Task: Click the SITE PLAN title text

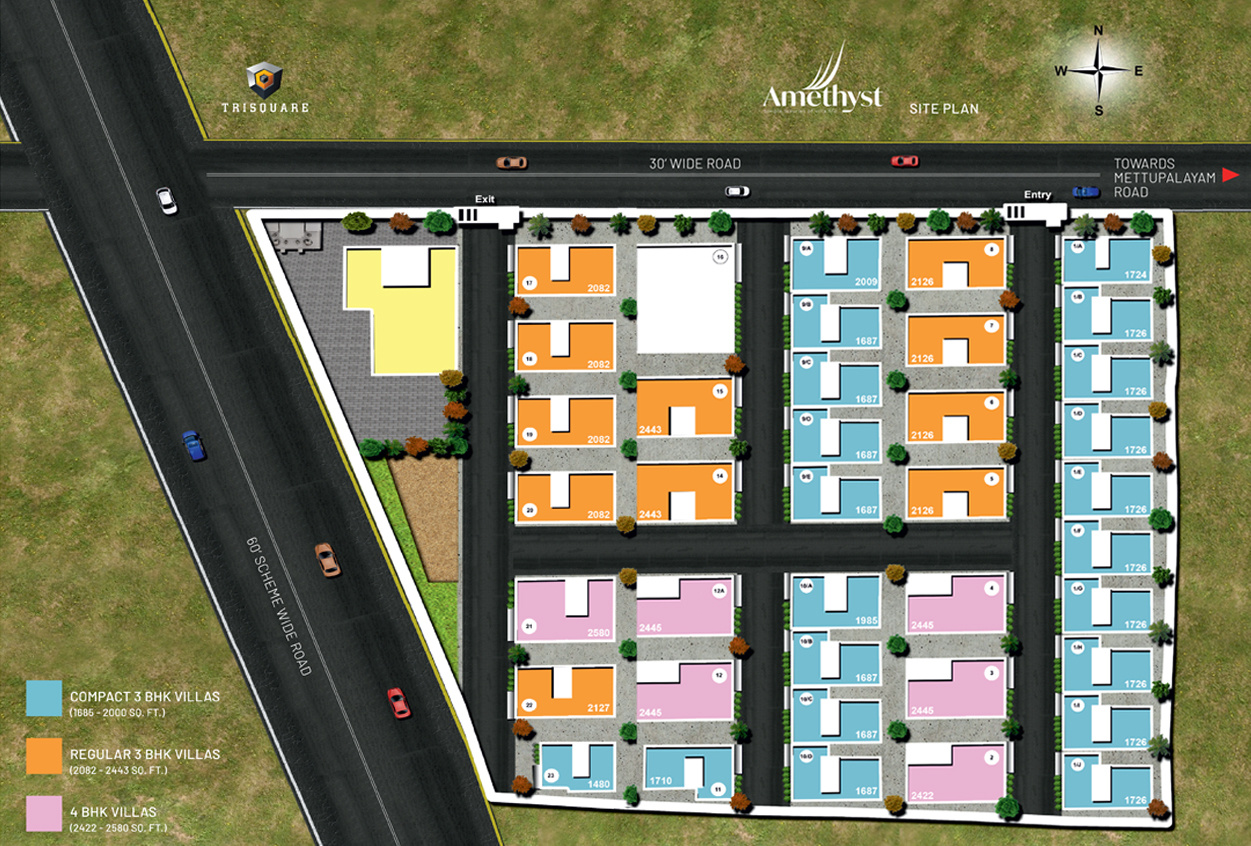Action: (944, 108)
